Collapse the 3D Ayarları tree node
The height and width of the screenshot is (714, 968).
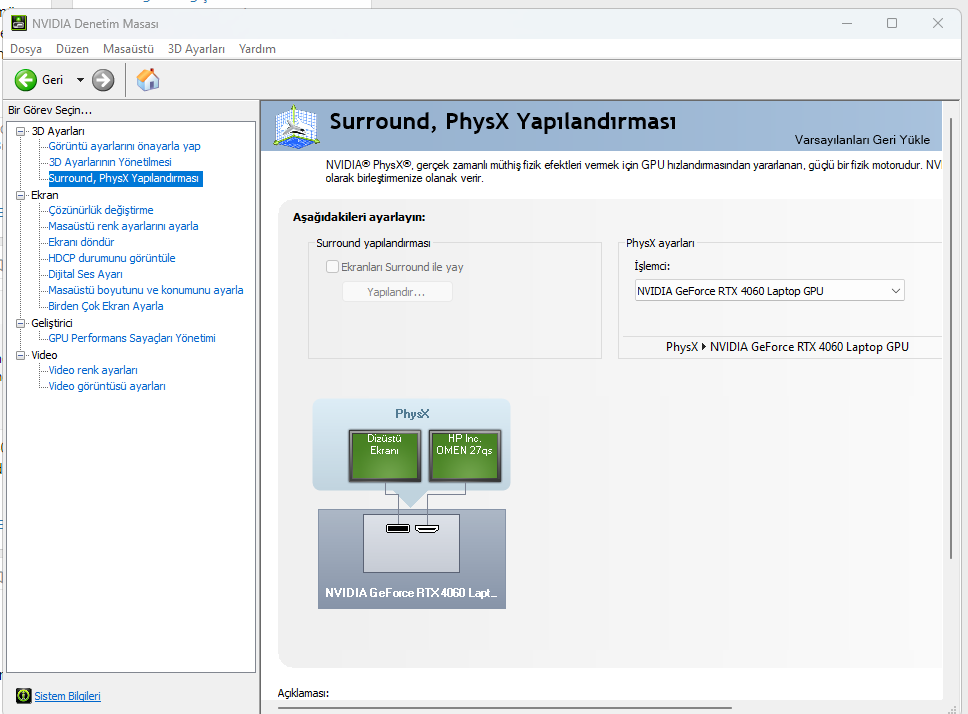coord(20,131)
